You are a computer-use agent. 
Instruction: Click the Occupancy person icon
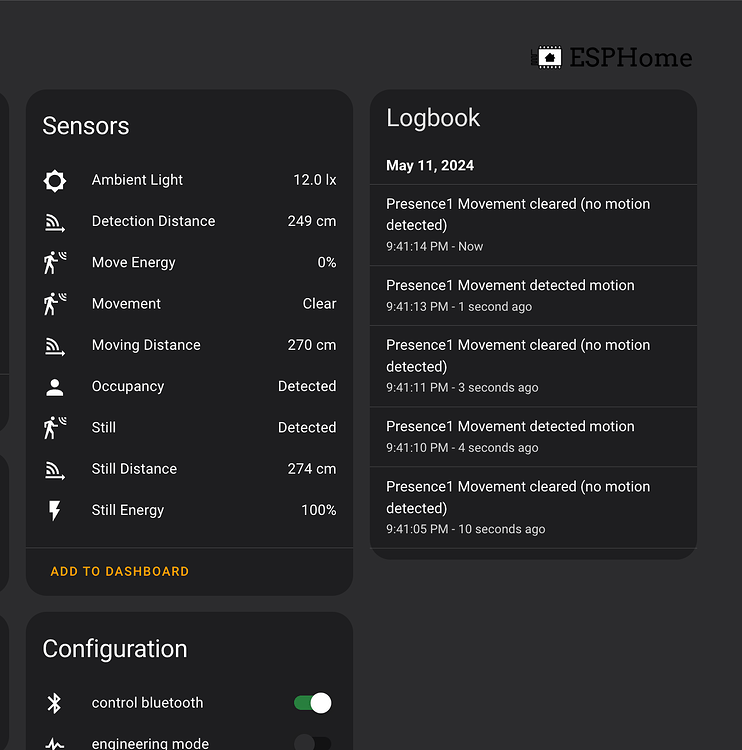[55, 387]
